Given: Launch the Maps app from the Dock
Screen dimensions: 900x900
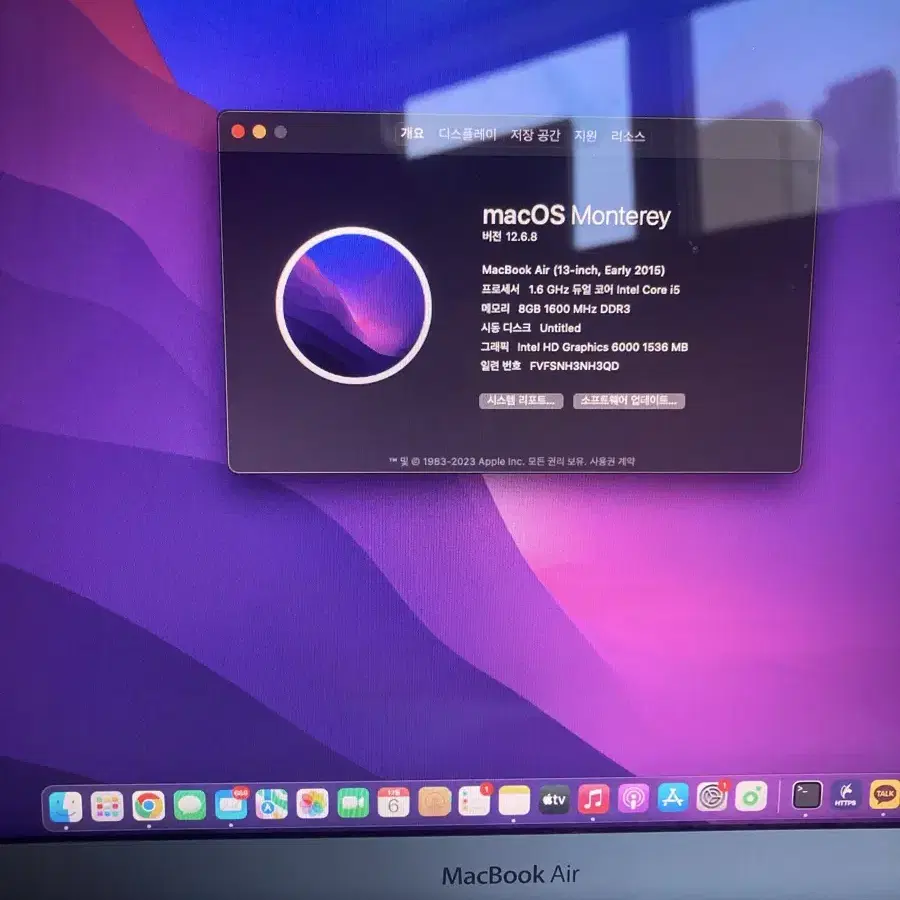Looking at the screenshot, I should 271,804.
